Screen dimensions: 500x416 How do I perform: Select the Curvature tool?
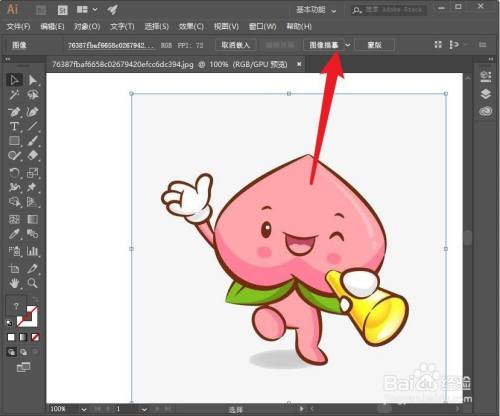coord(33,112)
